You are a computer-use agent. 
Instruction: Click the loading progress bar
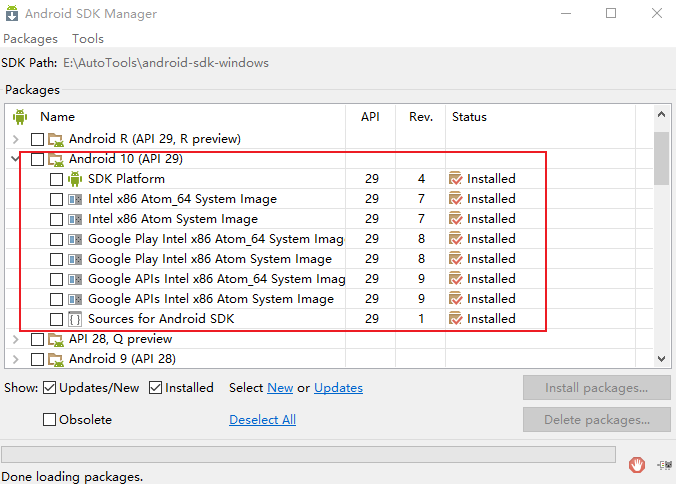308,455
